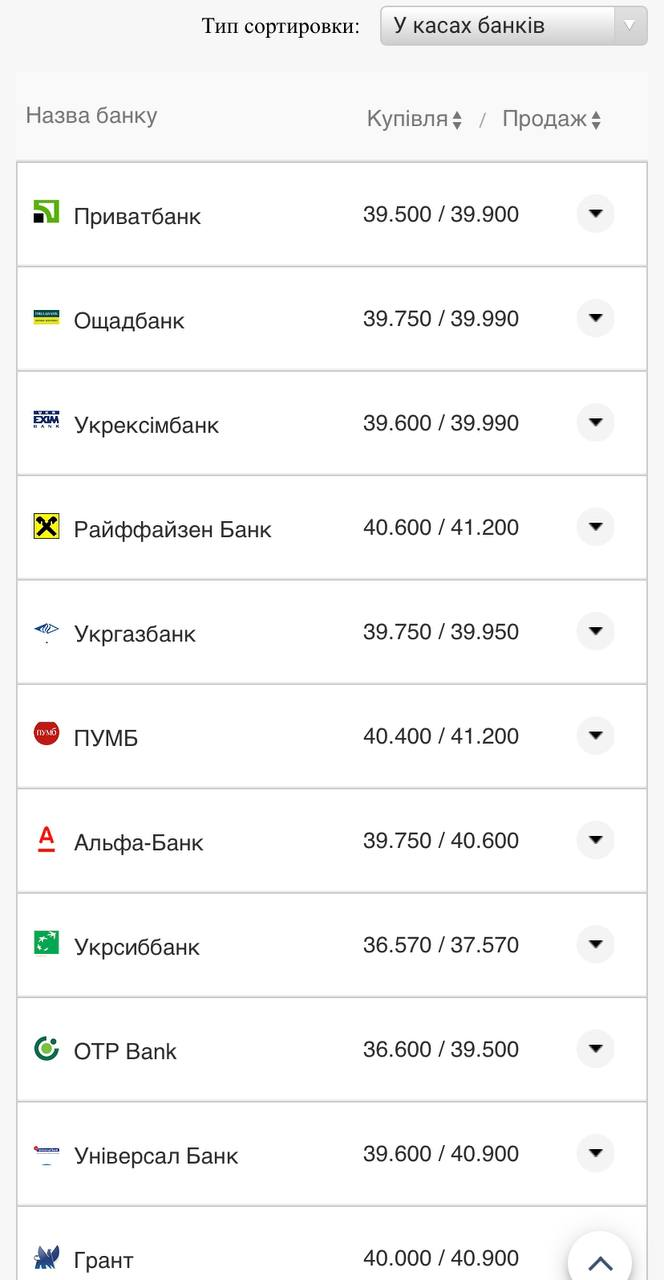Click the Альфа-Банк red letter logo
The width and height of the screenshot is (664, 1280).
coord(46,839)
